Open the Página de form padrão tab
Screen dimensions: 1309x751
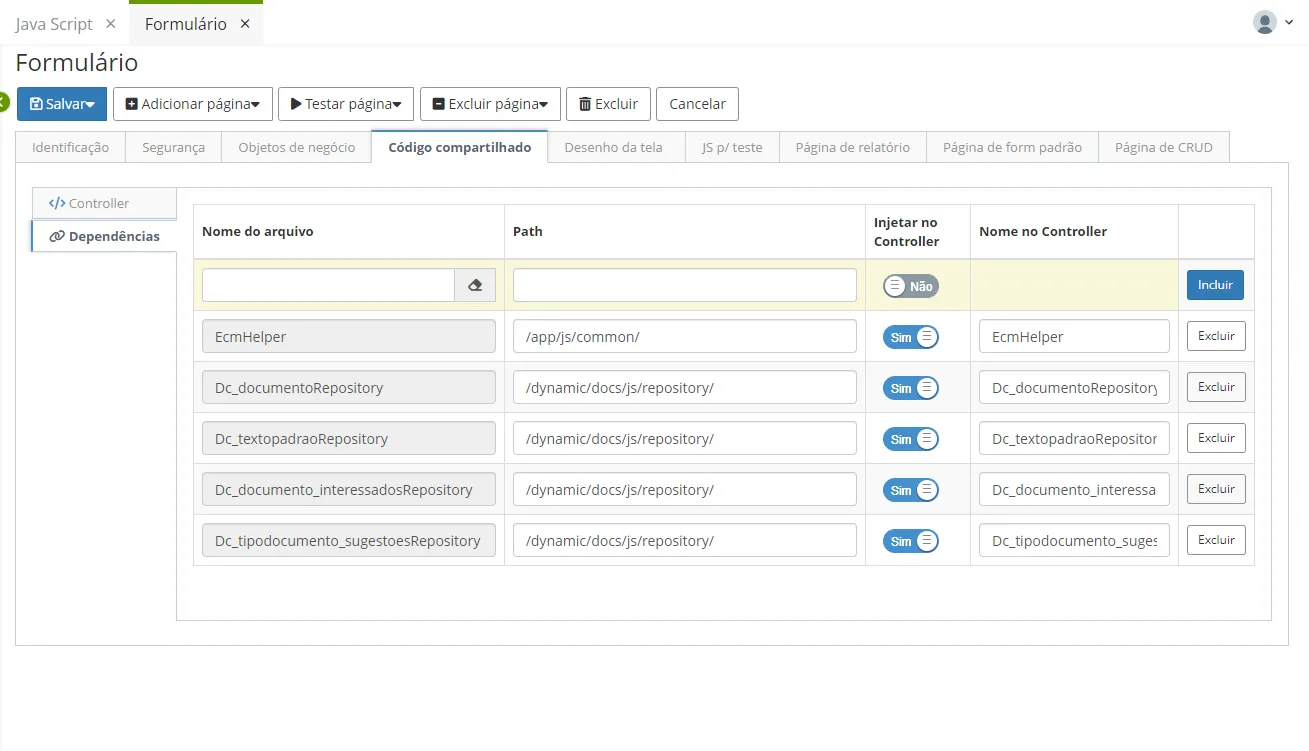1012,147
